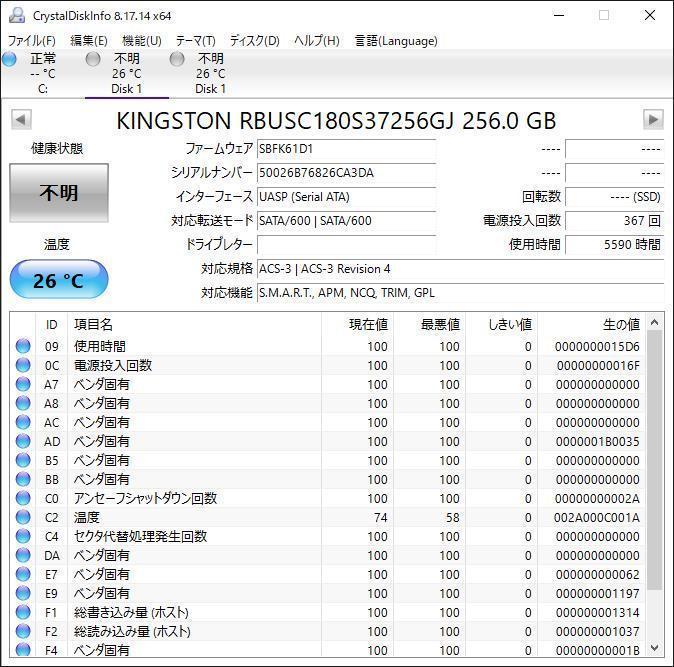The image size is (674, 667).
Task: Click the status orb of attribute AC
Action: coord(23,422)
